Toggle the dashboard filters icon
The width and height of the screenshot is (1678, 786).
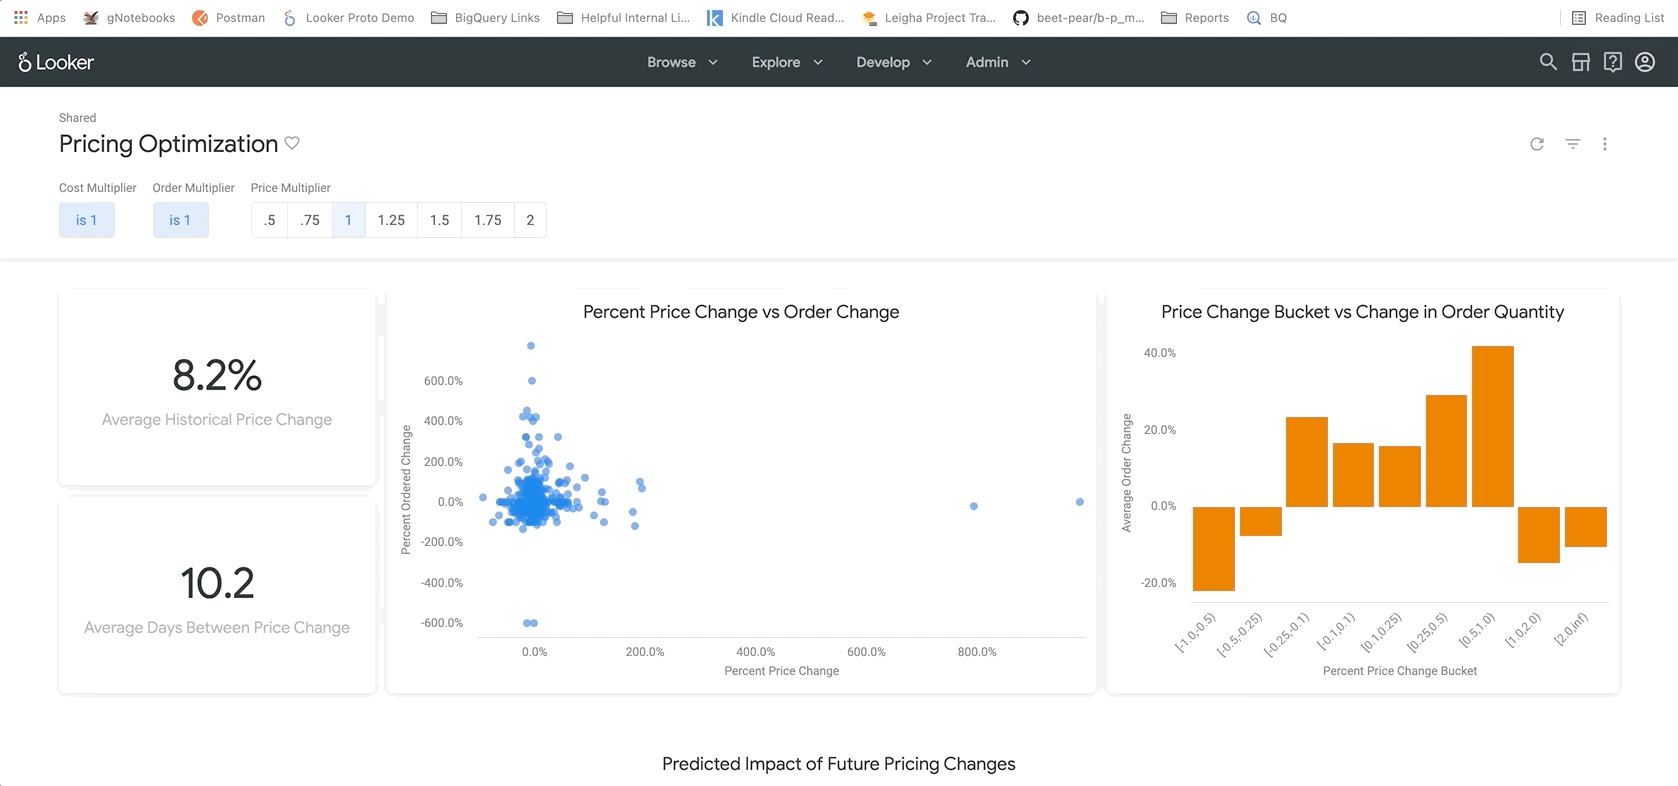coord(1572,144)
